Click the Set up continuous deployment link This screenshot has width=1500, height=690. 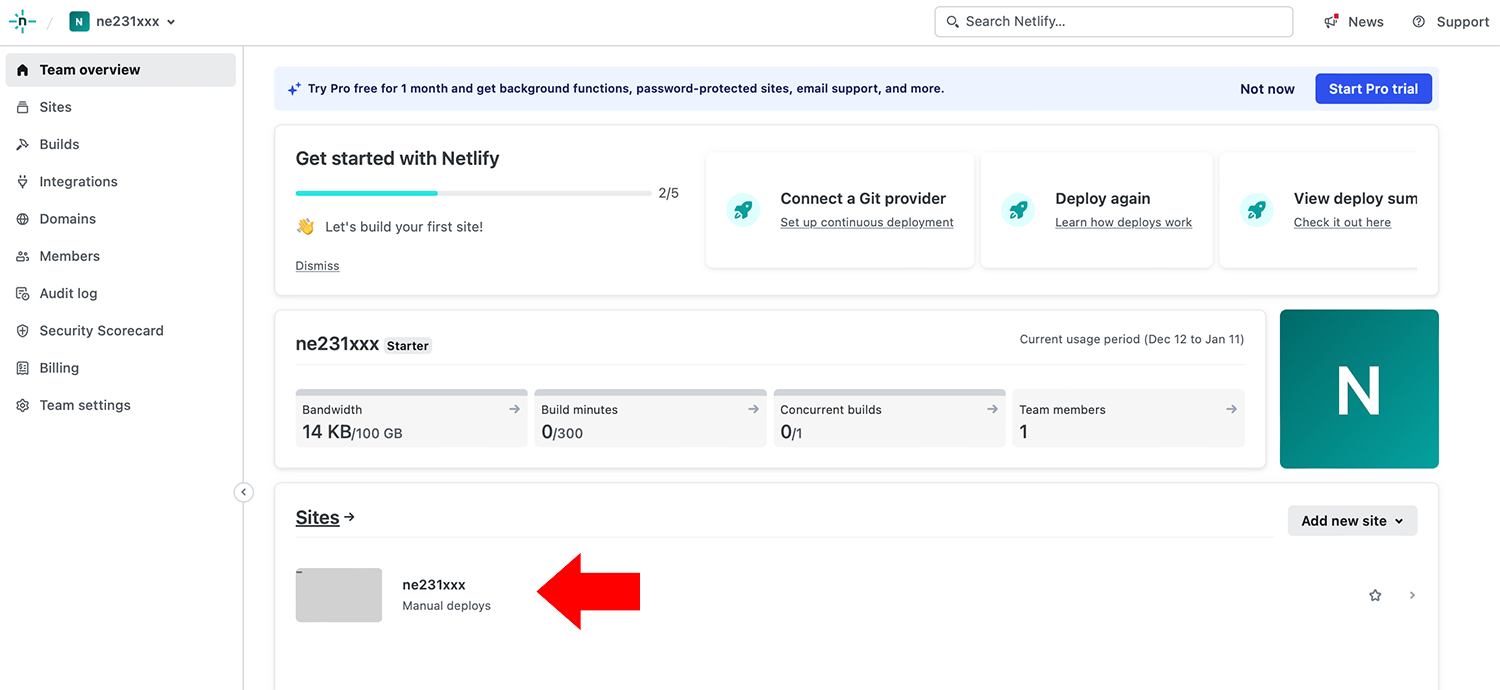point(866,223)
